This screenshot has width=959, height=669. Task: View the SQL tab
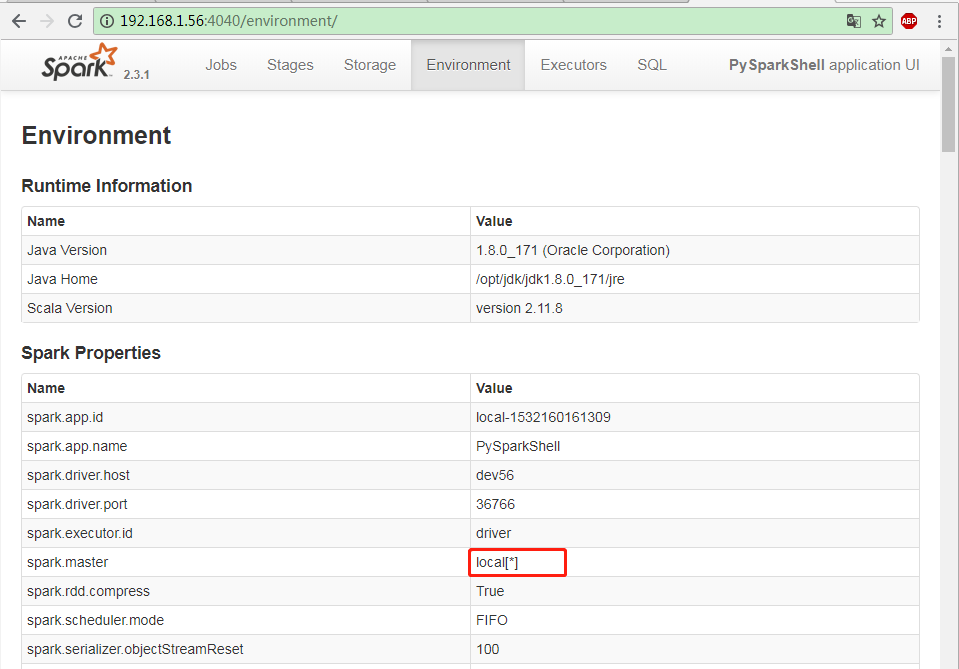pos(652,65)
